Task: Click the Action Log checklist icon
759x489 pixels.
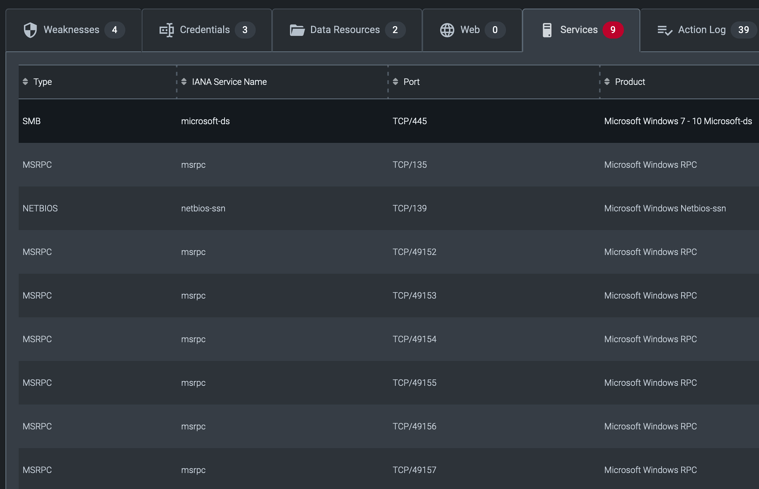Action: (665, 30)
